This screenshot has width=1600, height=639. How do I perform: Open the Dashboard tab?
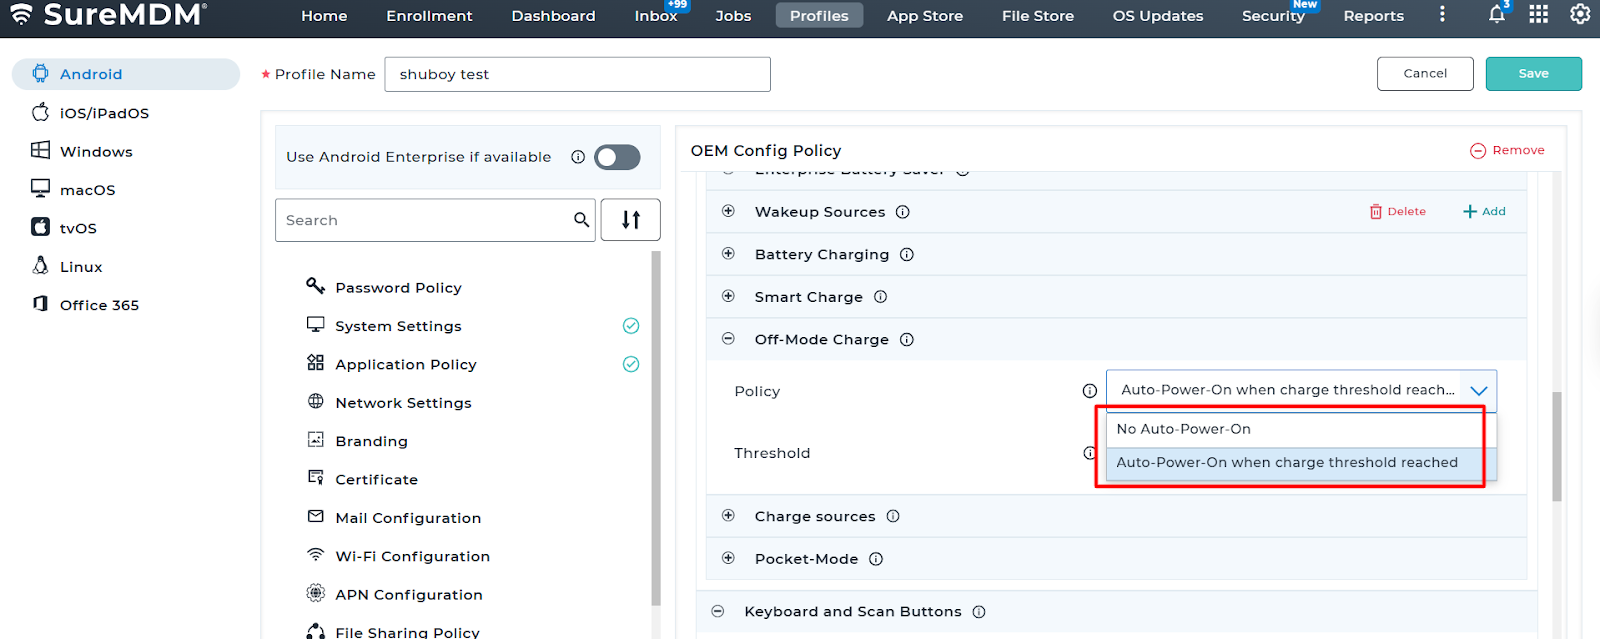(x=553, y=16)
